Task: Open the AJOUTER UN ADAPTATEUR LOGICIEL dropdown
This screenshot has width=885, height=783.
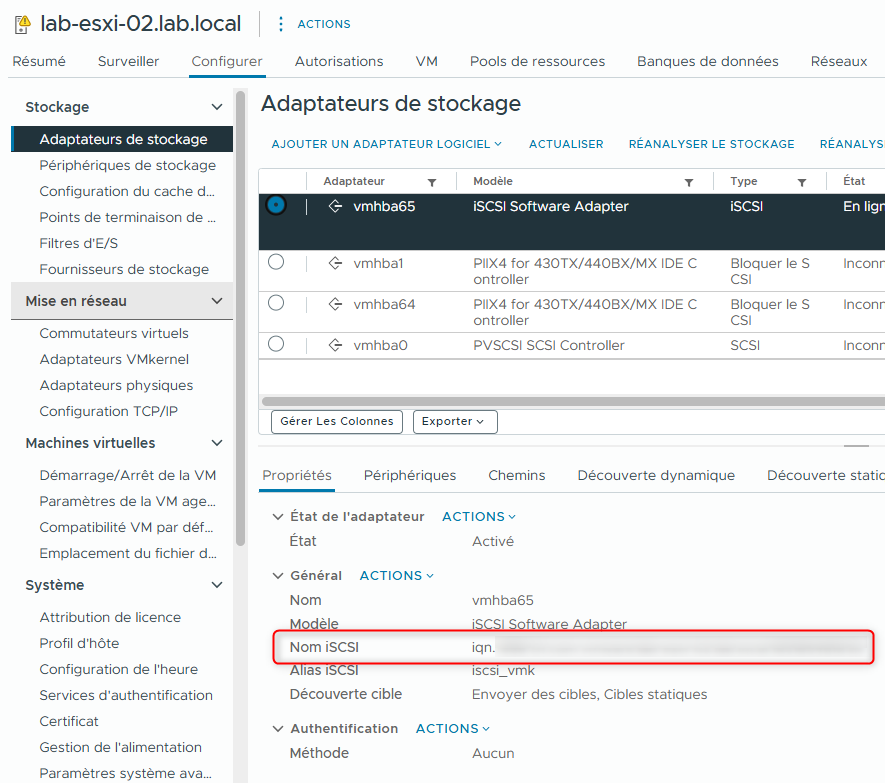Action: pos(387,143)
